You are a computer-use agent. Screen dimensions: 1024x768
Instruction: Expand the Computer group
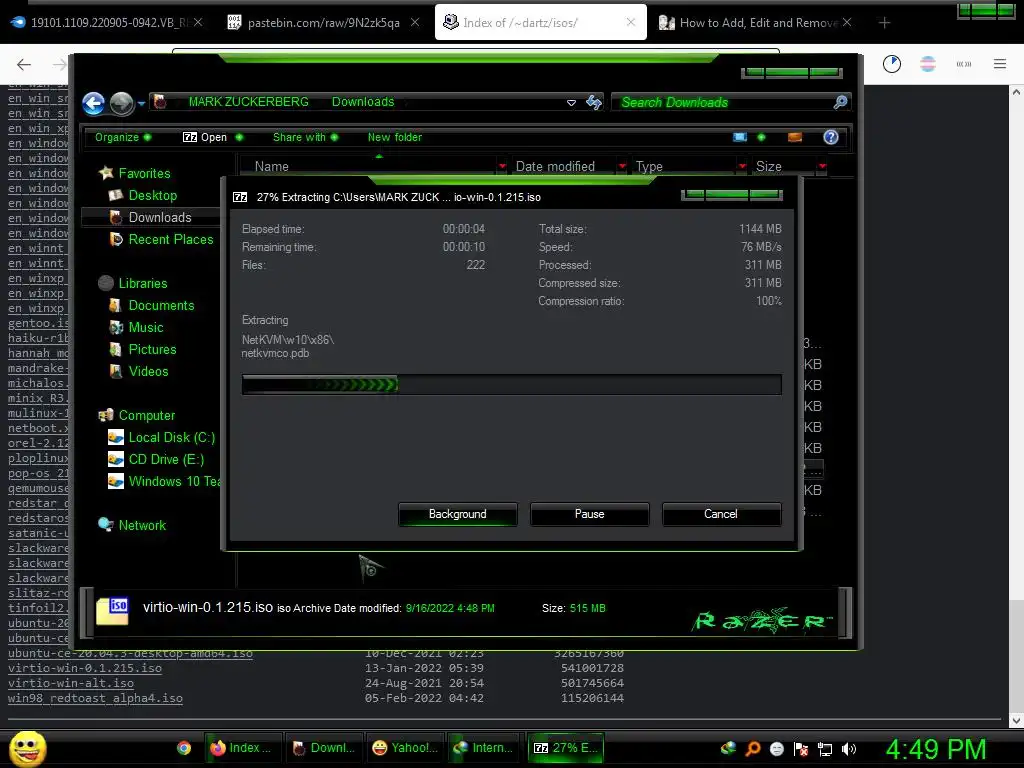[146, 416]
